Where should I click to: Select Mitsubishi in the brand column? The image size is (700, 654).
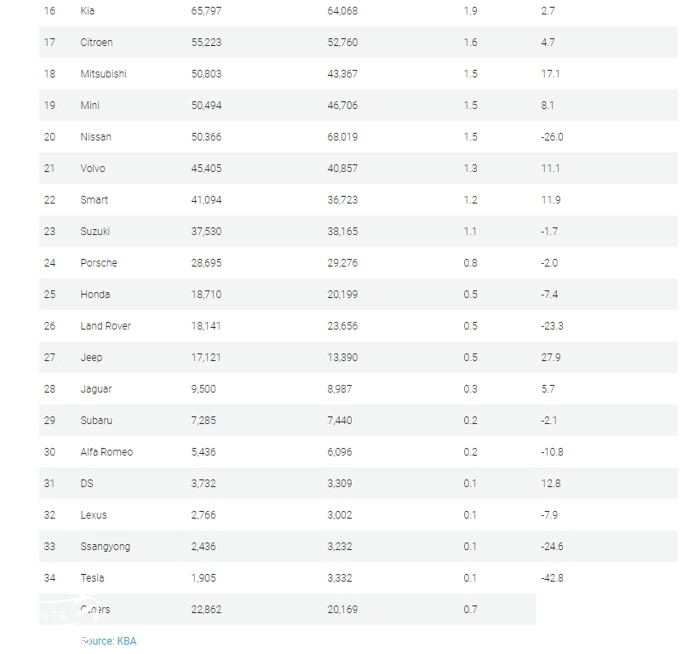click(x=103, y=74)
